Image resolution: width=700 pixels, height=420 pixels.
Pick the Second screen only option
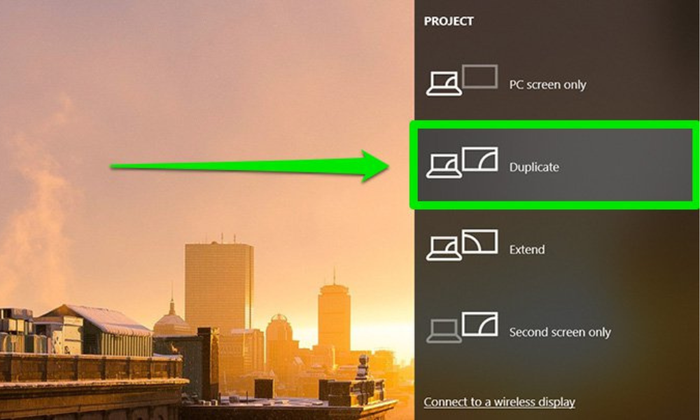pos(557,331)
